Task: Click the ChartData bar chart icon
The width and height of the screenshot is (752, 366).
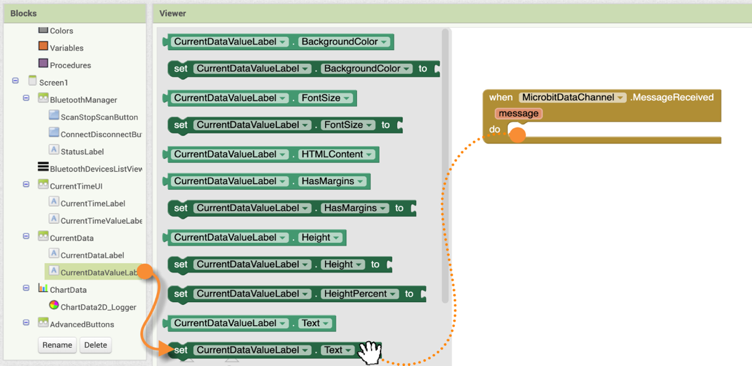Action: click(43, 289)
